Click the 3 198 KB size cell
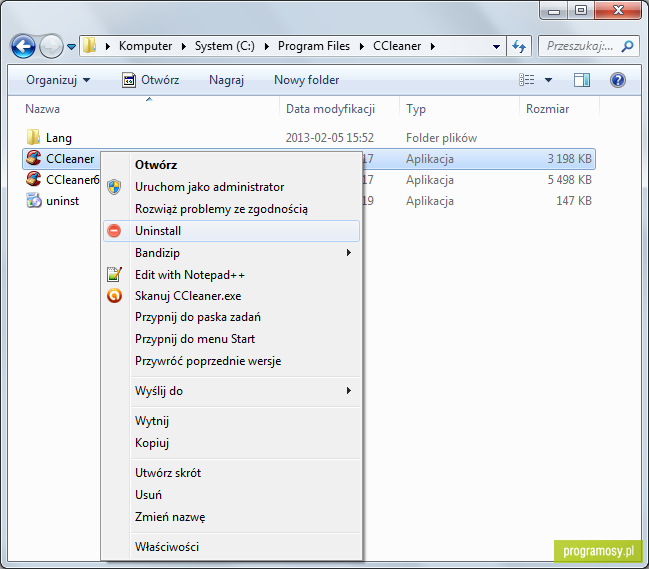 (x=570, y=158)
